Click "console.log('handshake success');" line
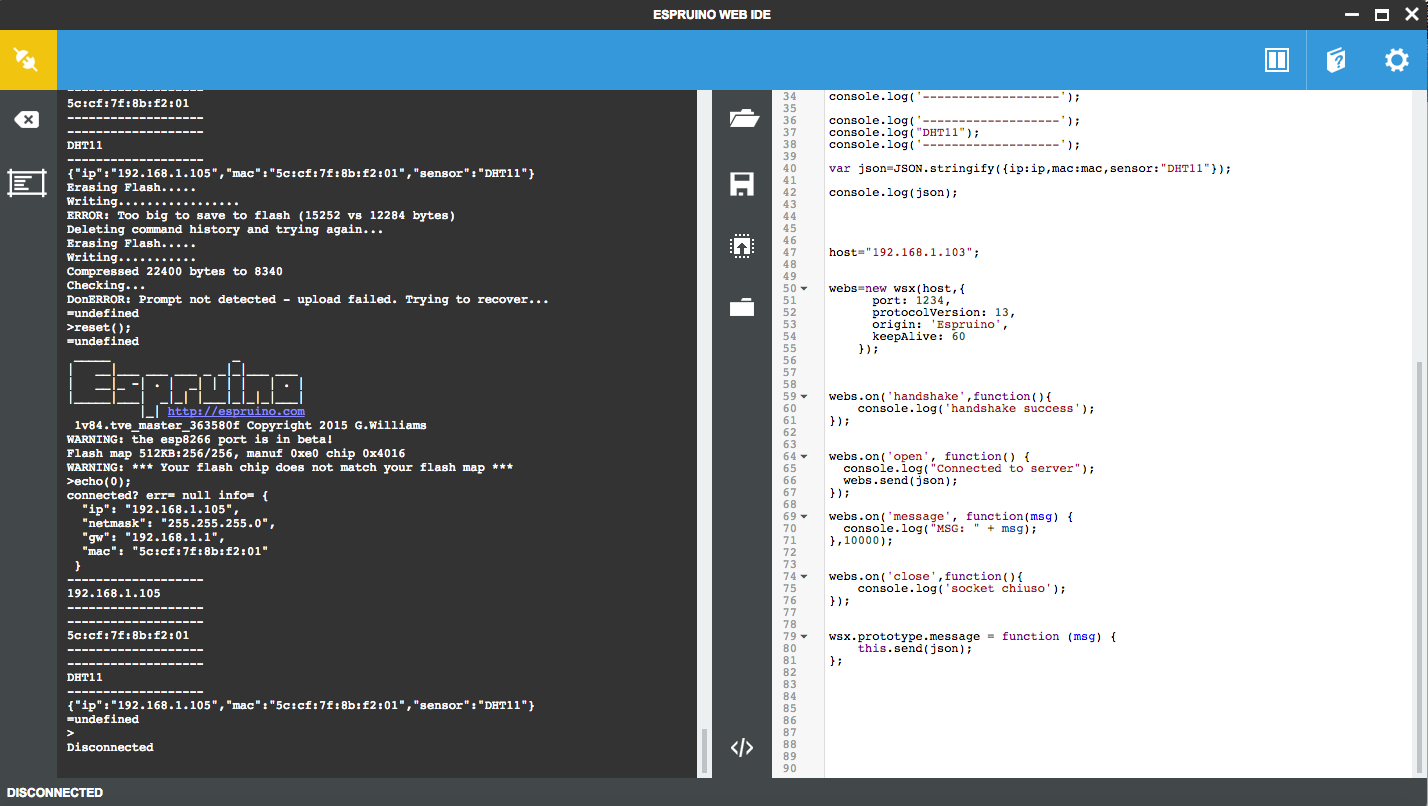 tap(976, 409)
